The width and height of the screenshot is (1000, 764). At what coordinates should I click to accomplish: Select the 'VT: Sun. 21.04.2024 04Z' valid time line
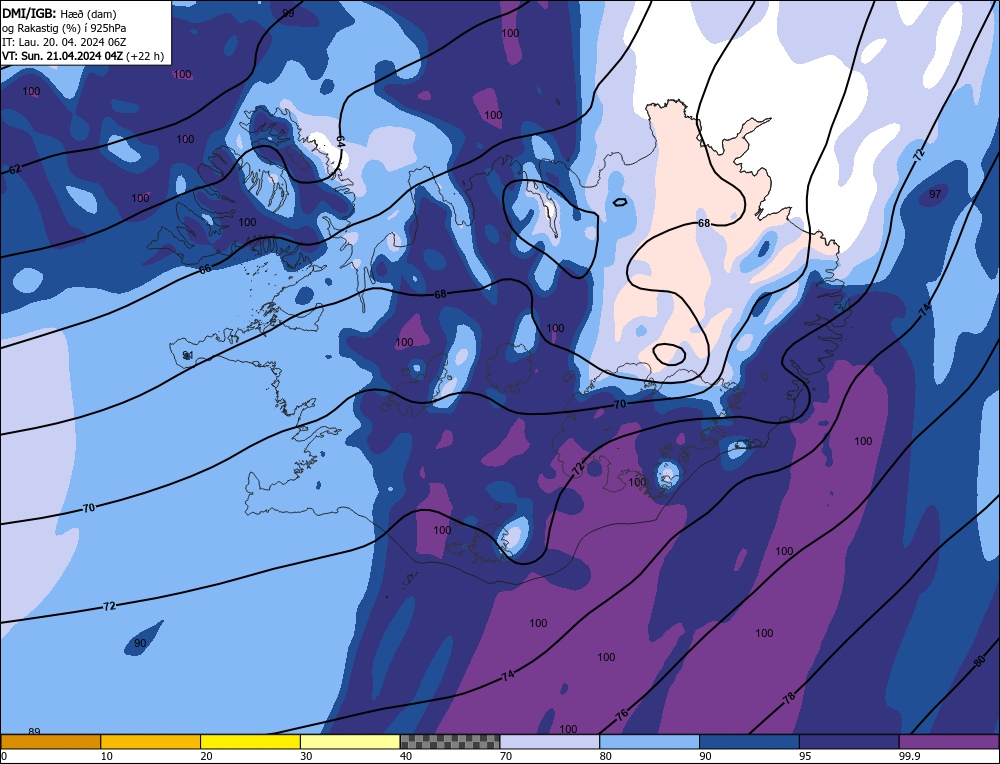click(x=62, y=56)
